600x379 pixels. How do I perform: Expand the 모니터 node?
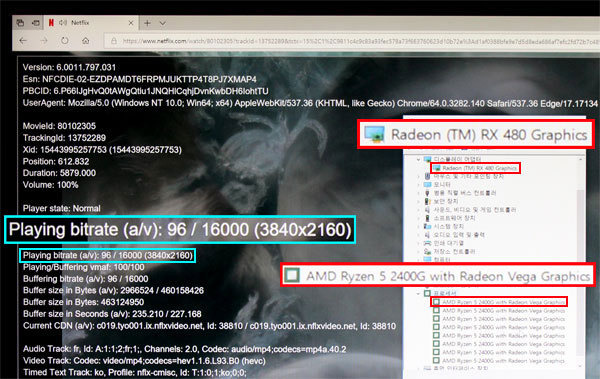pyautogui.click(x=418, y=185)
